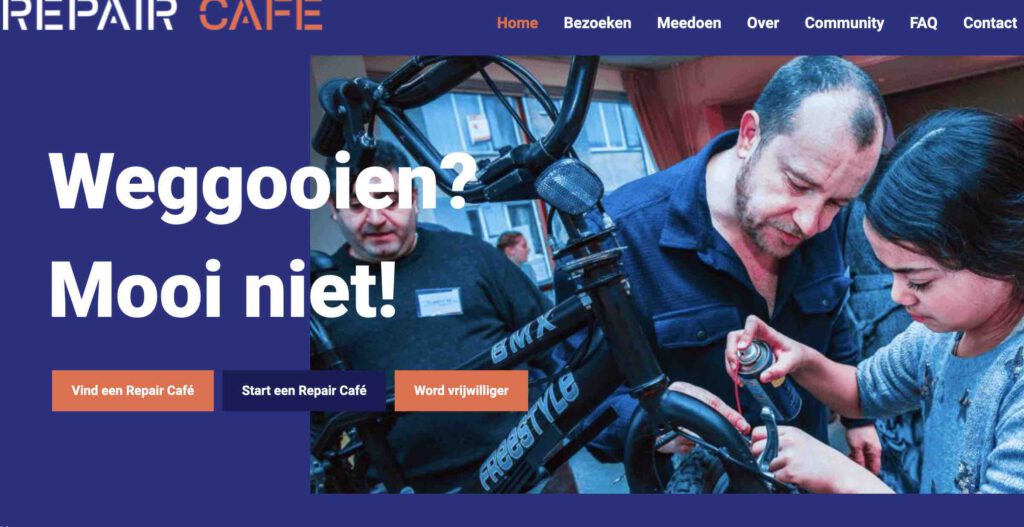This screenshot has height=527, width=1024.
Task: Navigate to the FAQ page
Action: pos(923,23)
